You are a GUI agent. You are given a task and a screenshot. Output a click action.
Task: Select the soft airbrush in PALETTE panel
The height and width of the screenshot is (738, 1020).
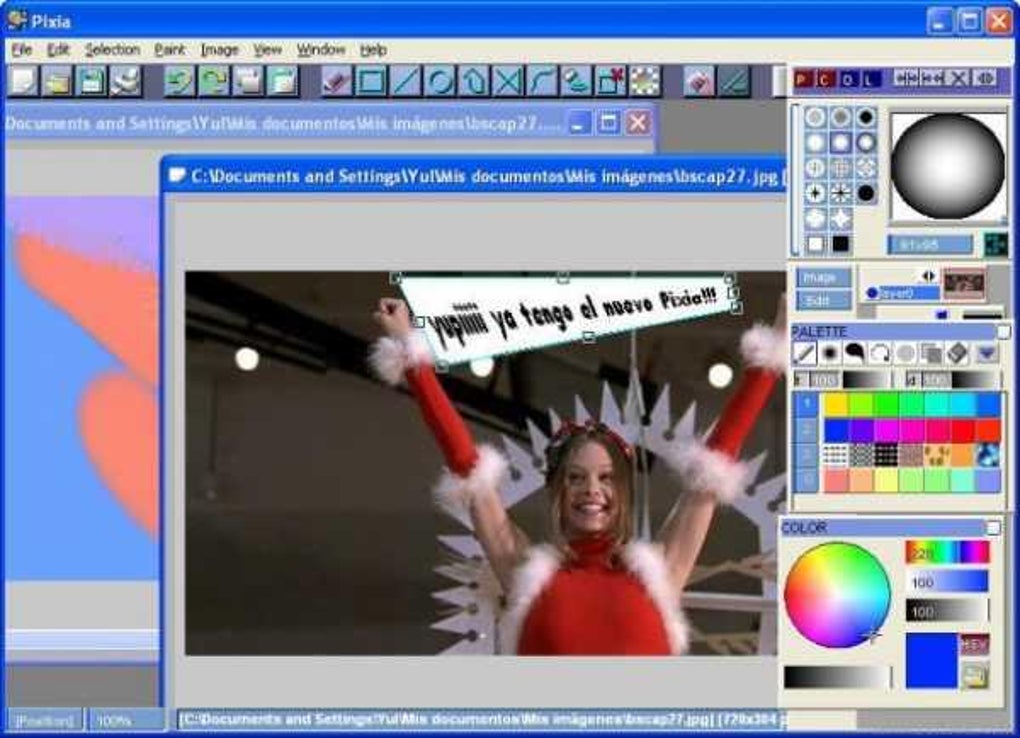click(x=829, y=353)
